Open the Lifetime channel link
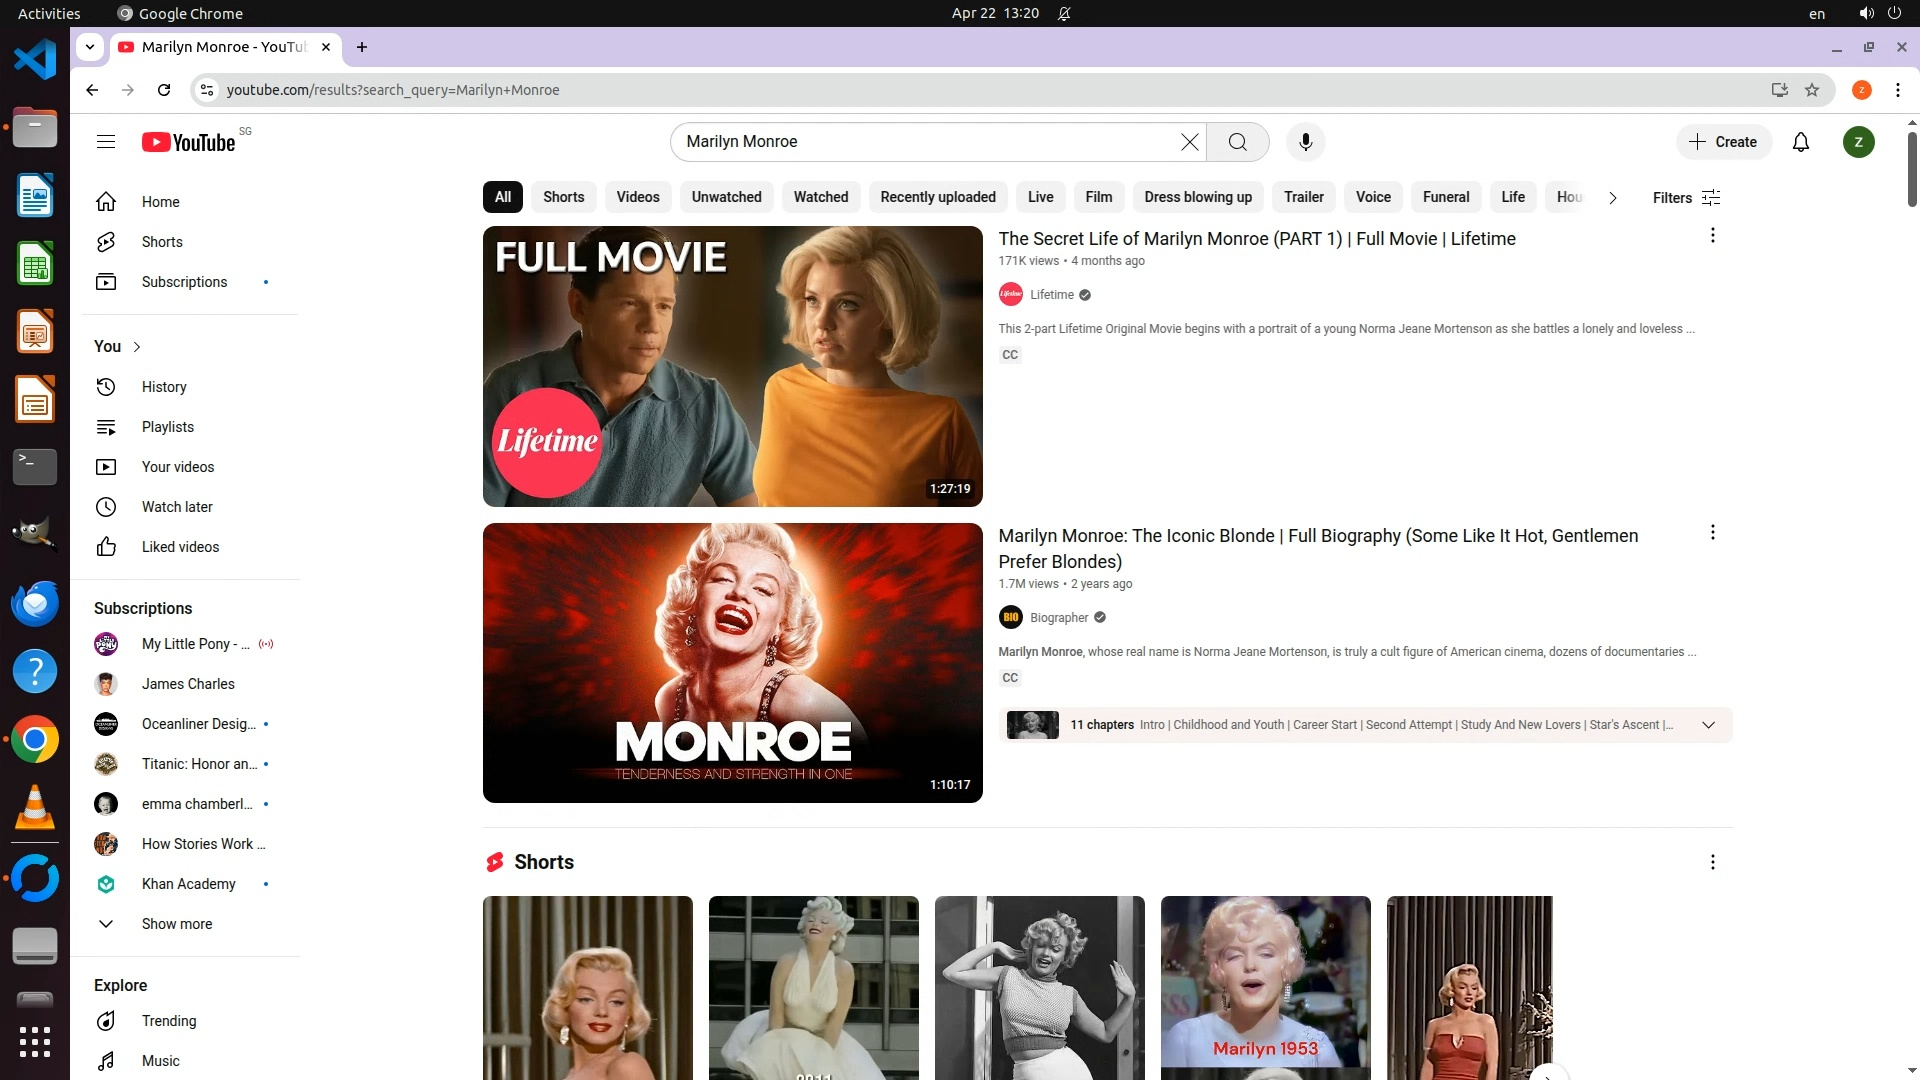The image size is (1920, 1080). [1051, 295]
